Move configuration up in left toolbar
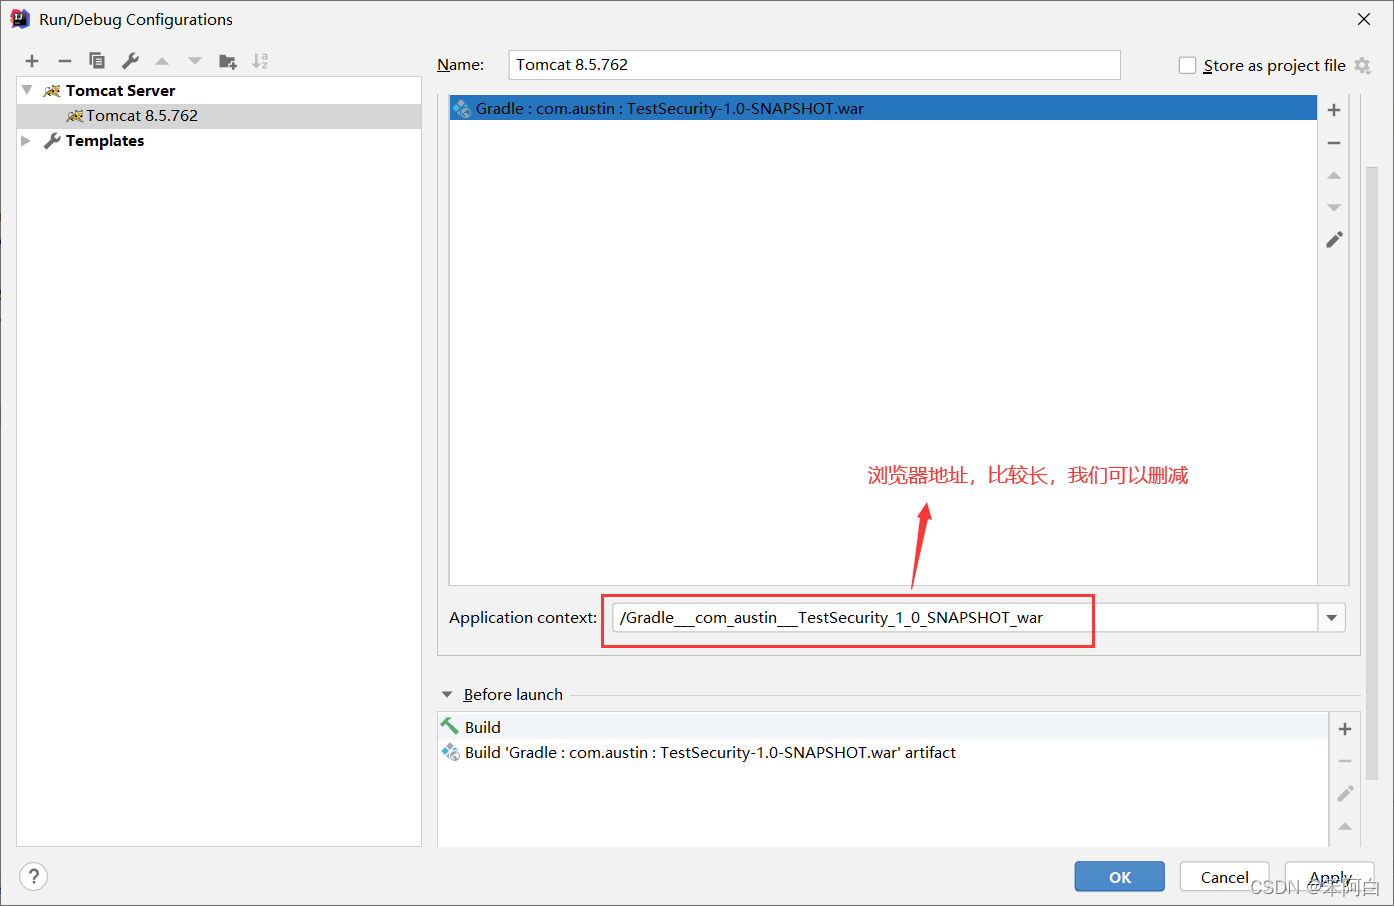The height and width of the screenshot is (906, 1394). (x=162, y=61)
